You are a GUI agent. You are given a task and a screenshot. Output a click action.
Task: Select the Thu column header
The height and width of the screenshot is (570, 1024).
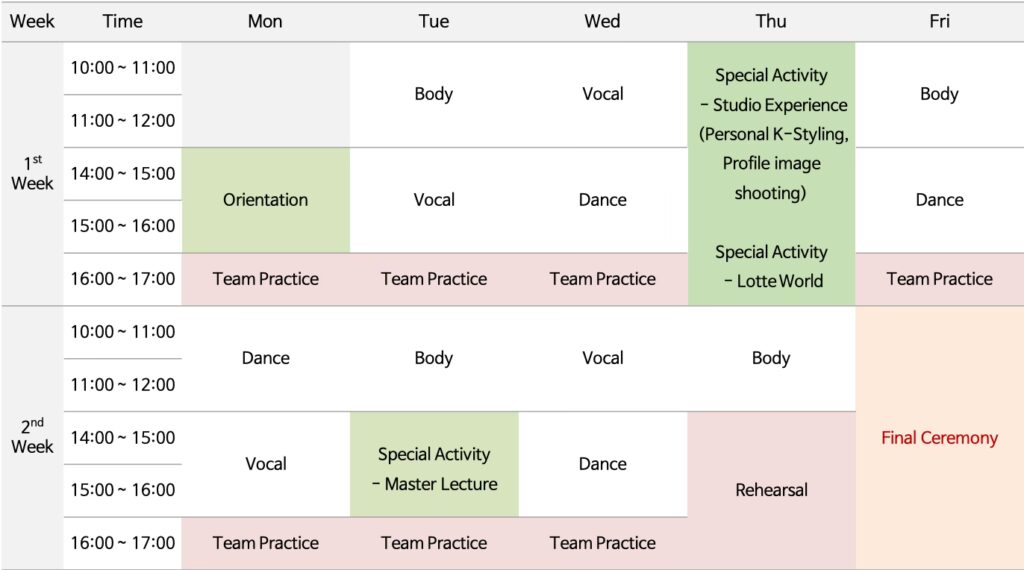click(771, 21)
